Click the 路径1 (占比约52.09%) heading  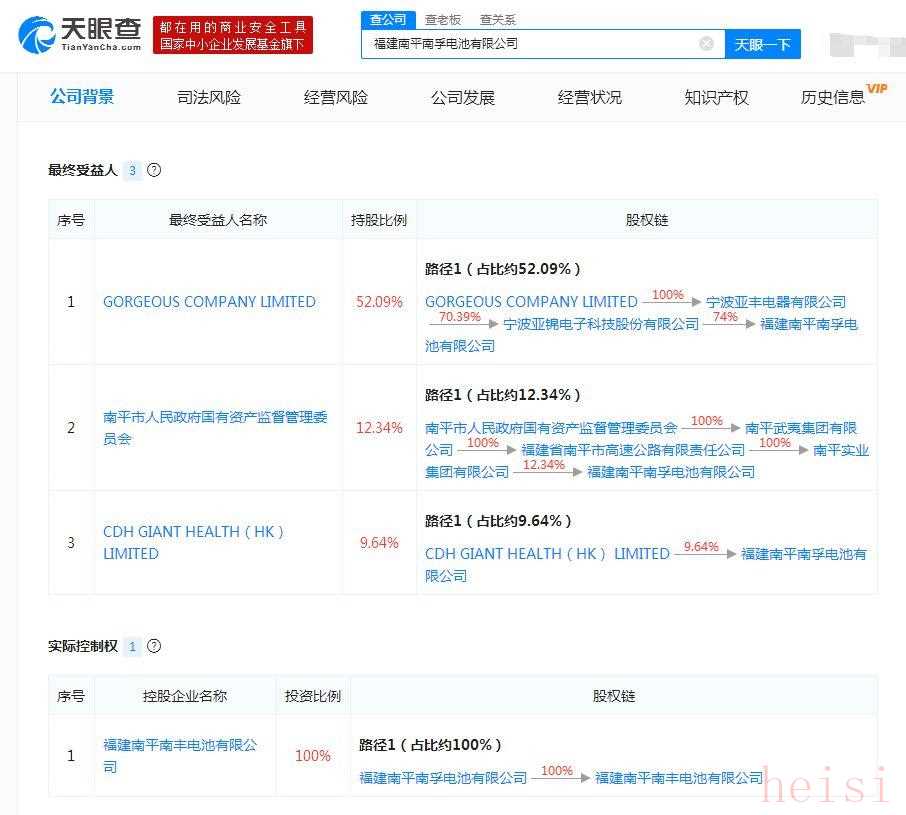click(503, 269)
